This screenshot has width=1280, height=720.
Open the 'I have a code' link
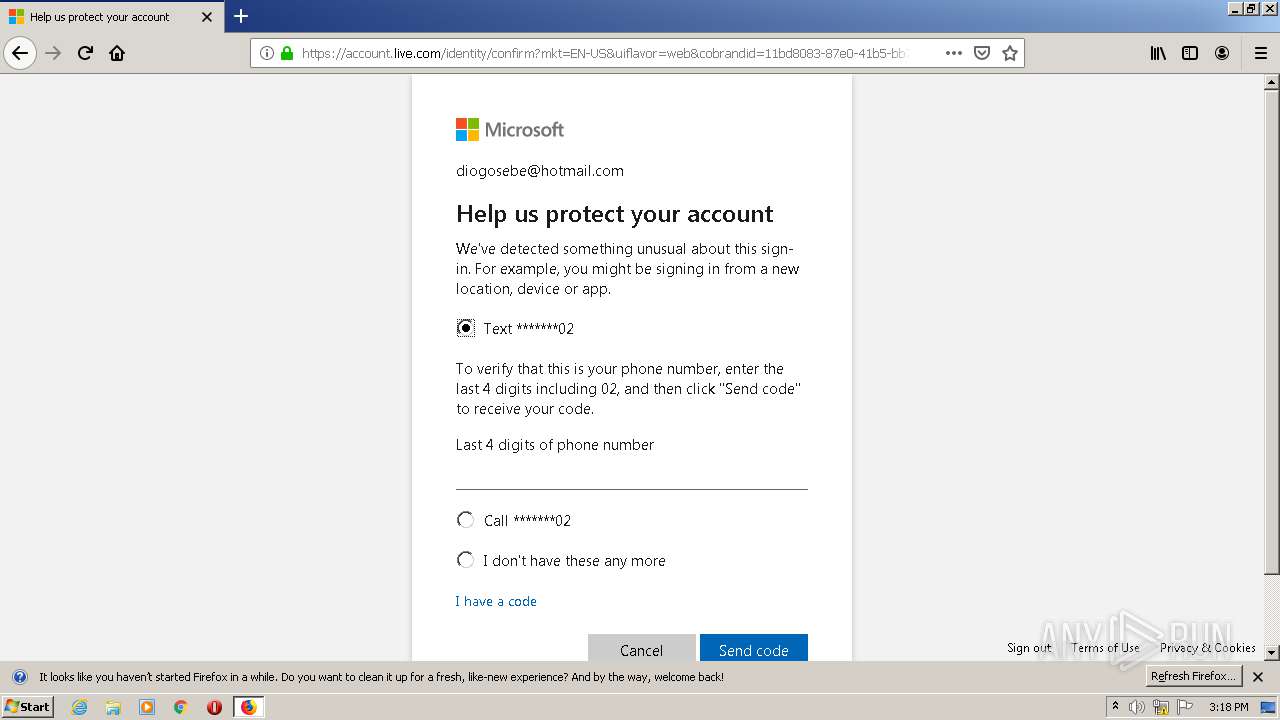496,601
